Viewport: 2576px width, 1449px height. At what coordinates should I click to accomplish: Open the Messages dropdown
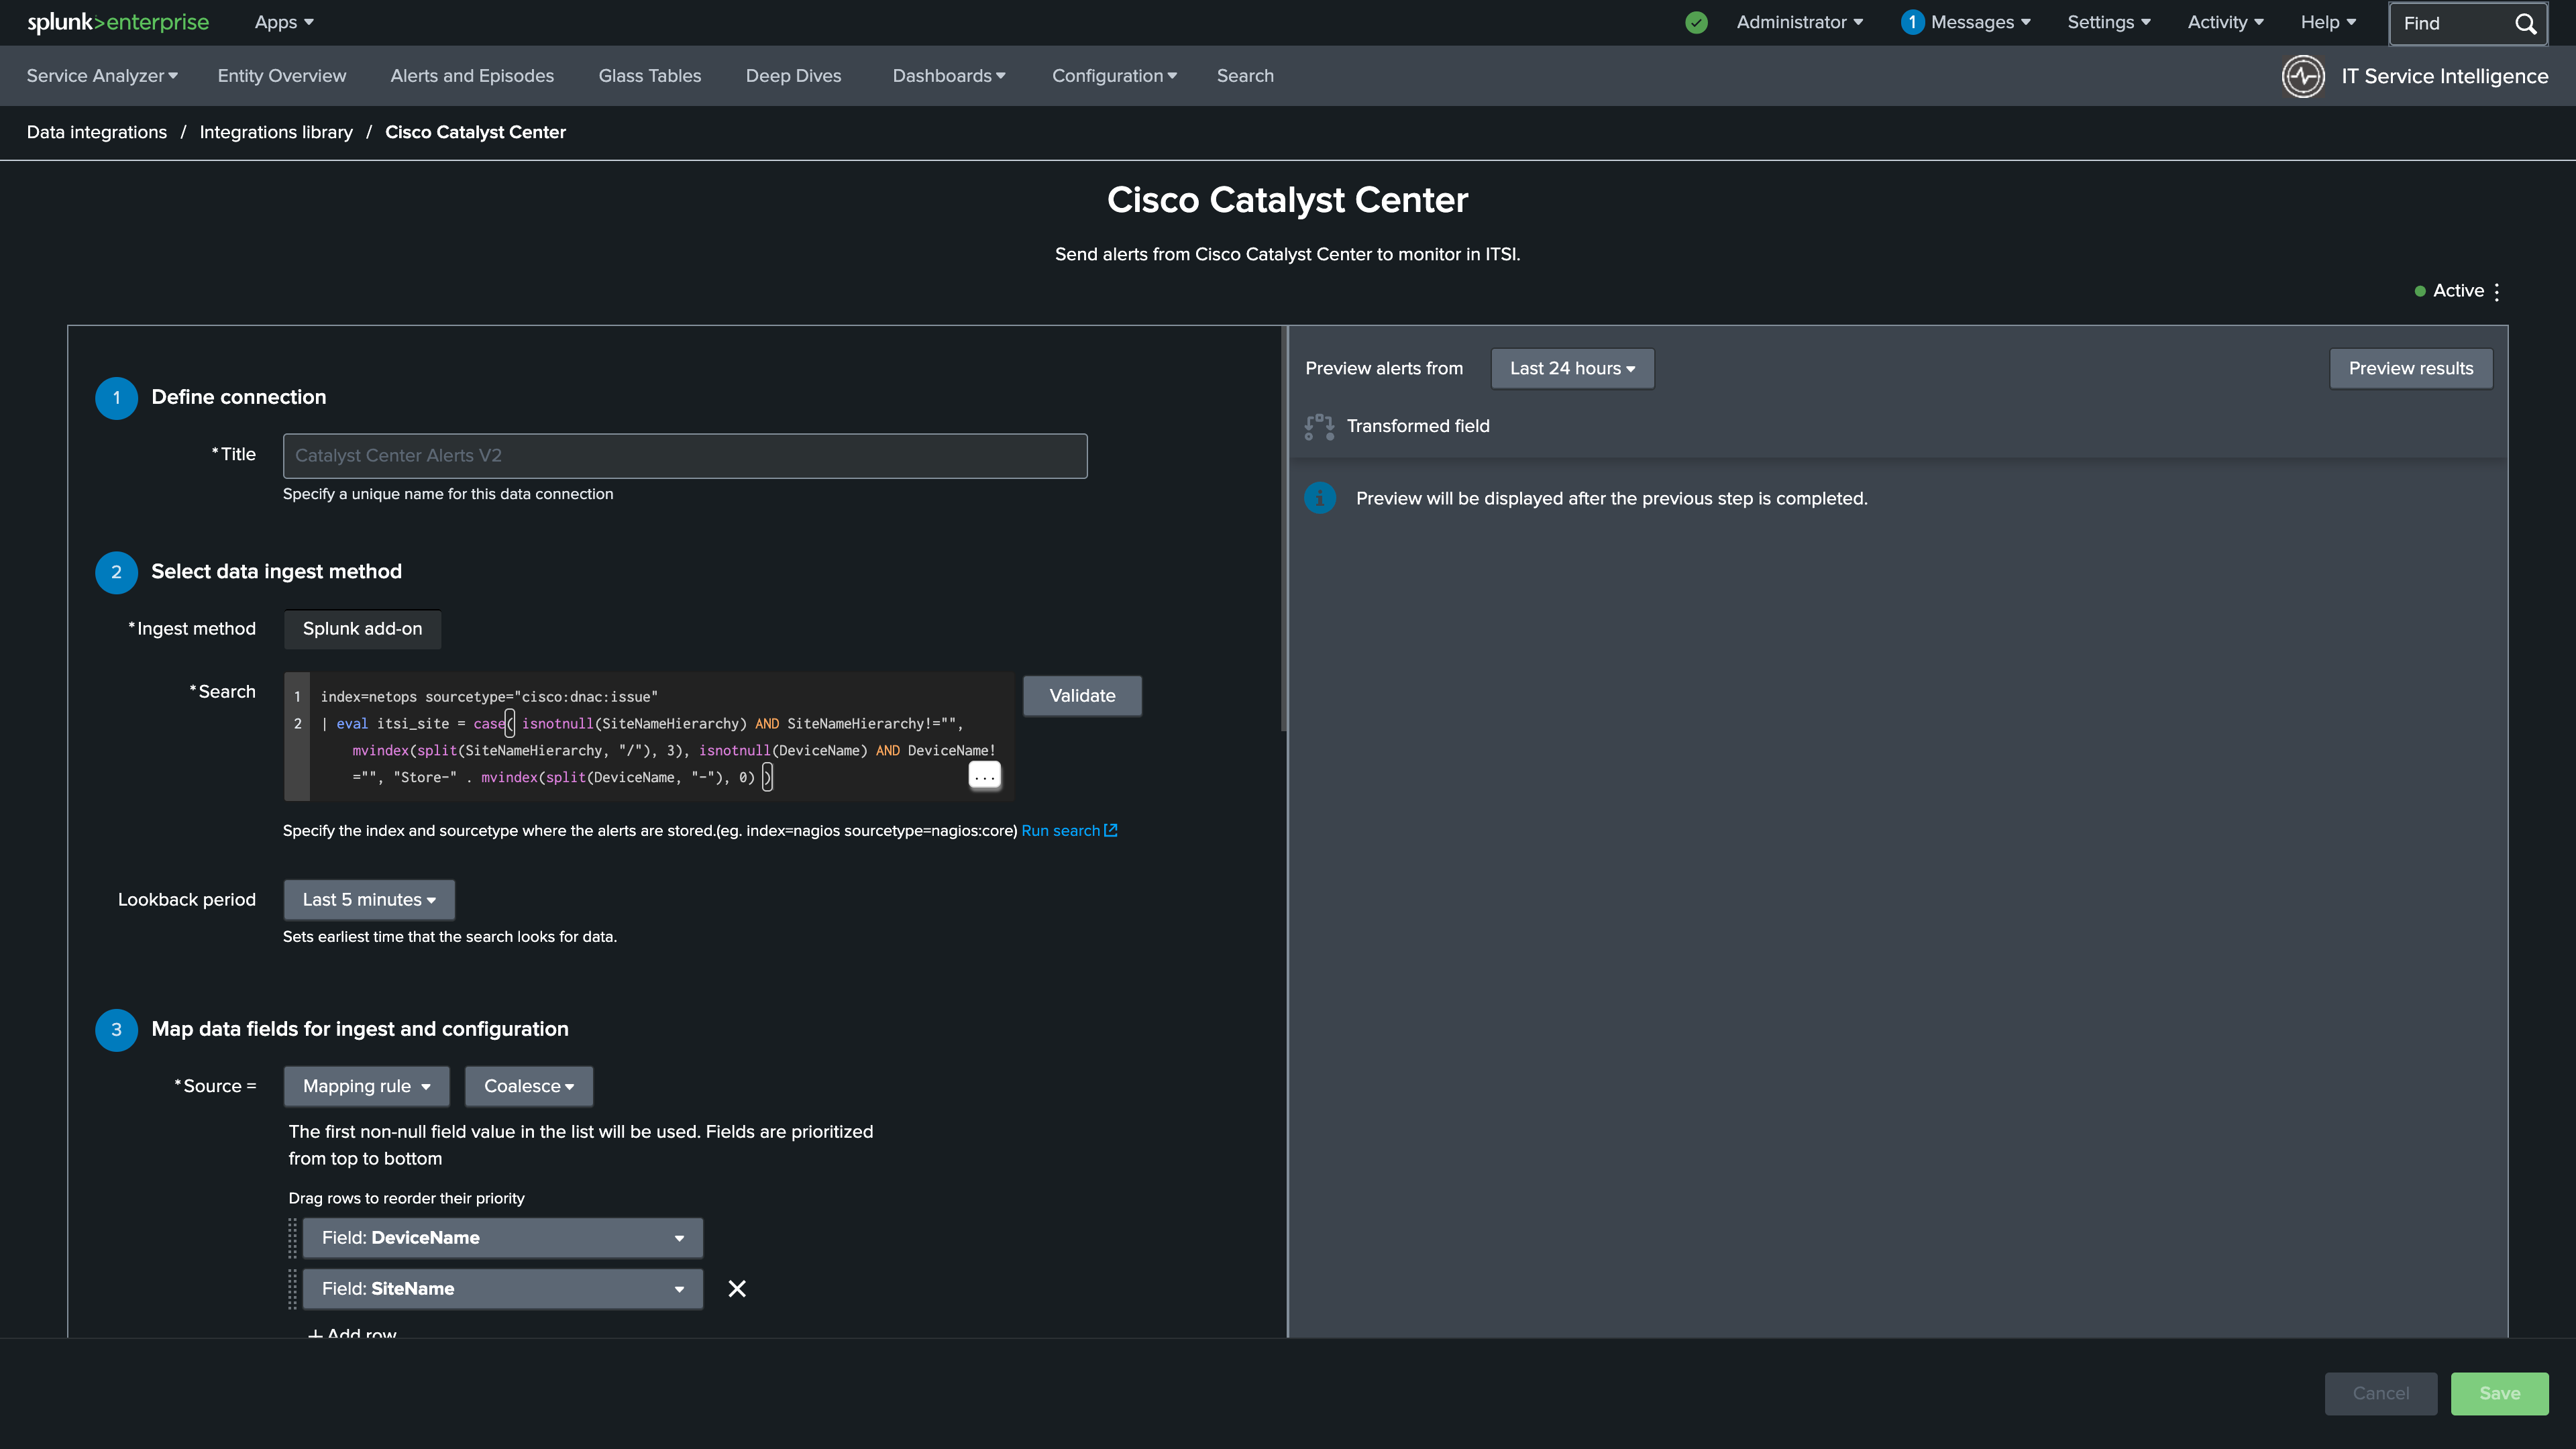coord(1981,22)
